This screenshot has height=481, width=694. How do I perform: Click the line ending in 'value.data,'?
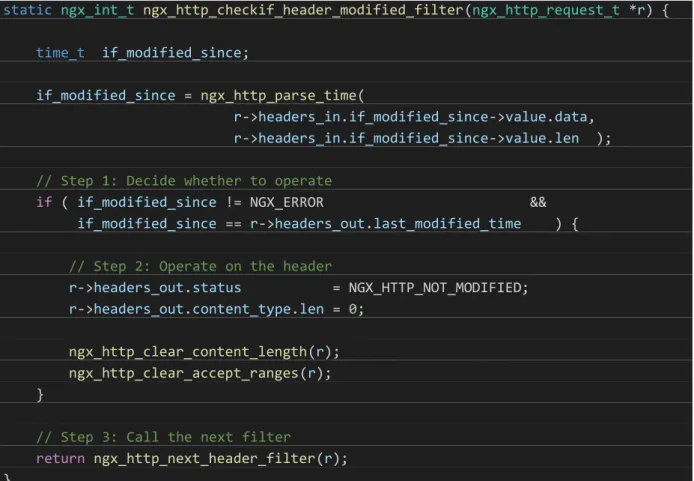(414, 117)
